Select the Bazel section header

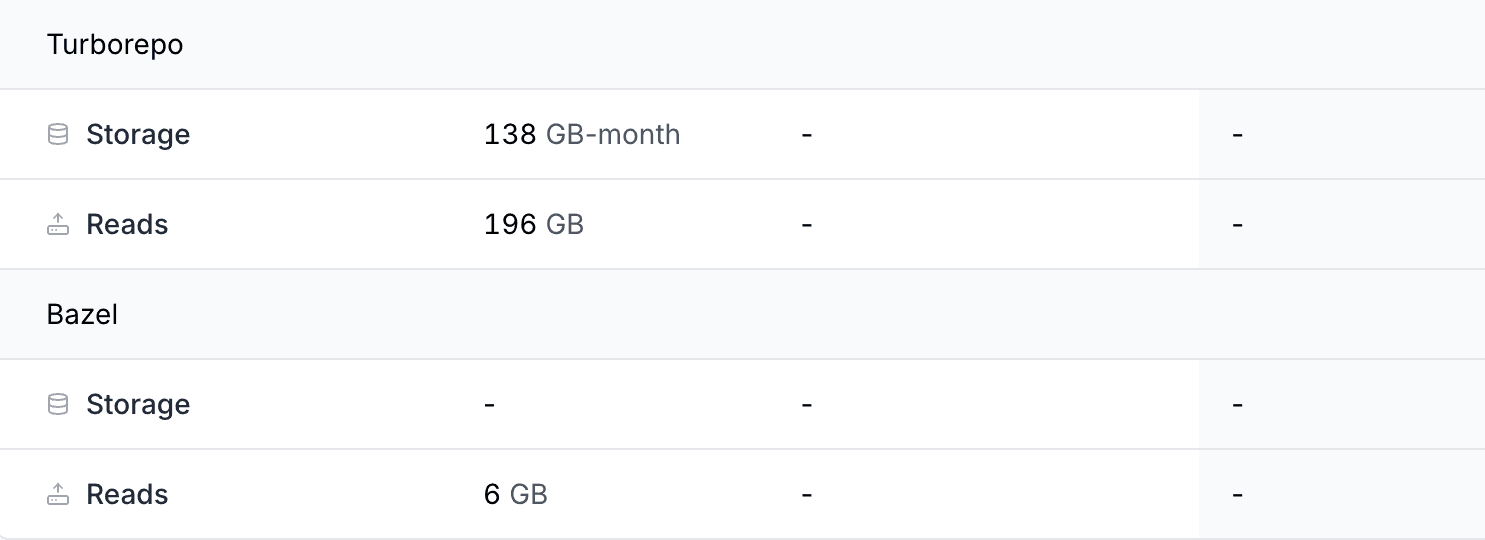click(x=82, y=315)
